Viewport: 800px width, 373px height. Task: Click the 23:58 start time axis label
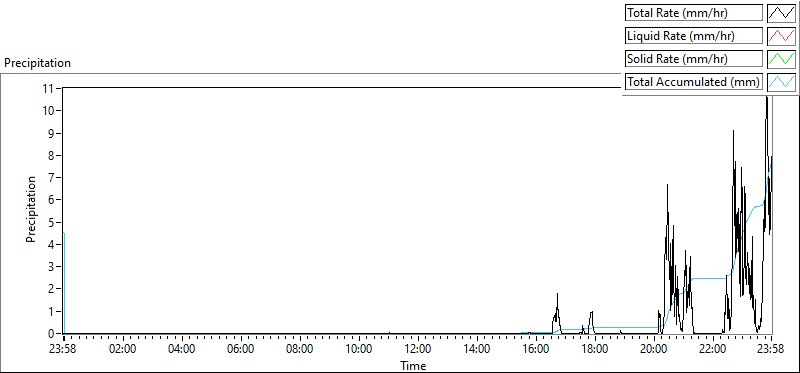coord(64,350)
